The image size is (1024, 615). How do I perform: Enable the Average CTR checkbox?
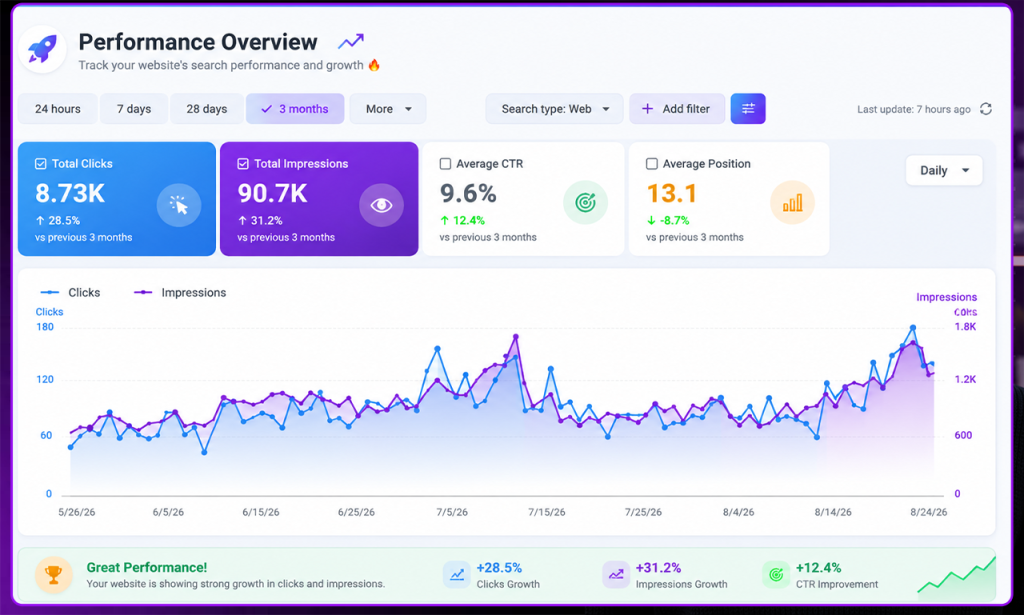click(x=445, y=164)
